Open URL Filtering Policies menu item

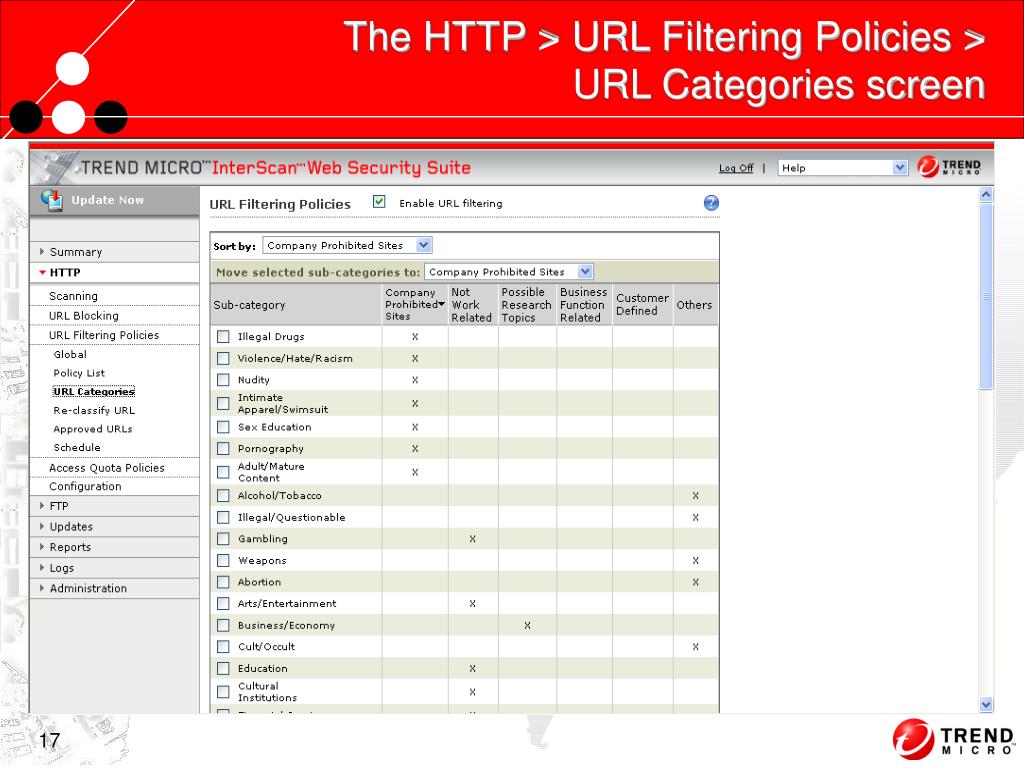(x=104, y=335)
